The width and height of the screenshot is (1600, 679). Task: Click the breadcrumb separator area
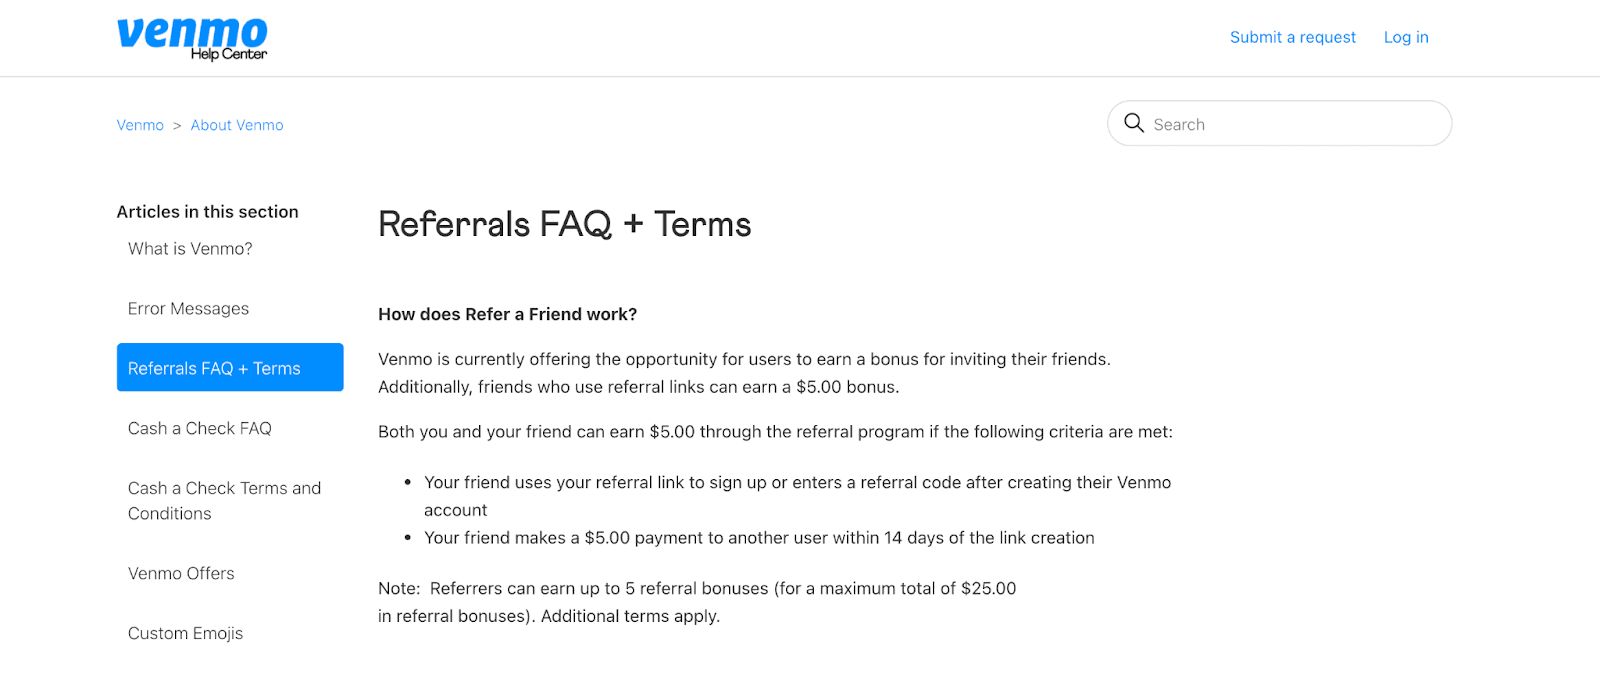click(176, 124)
